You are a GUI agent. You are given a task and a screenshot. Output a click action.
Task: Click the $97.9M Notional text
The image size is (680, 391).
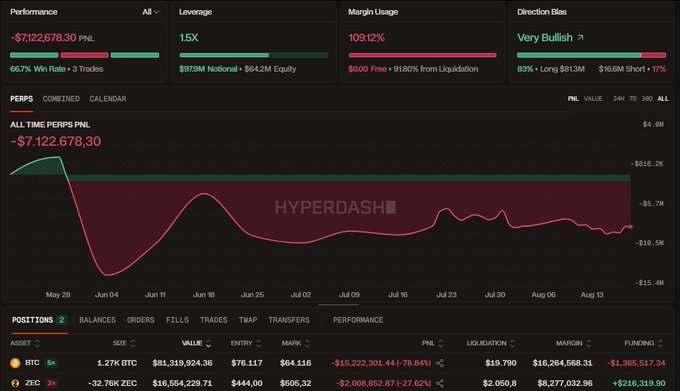click(208, 69)
